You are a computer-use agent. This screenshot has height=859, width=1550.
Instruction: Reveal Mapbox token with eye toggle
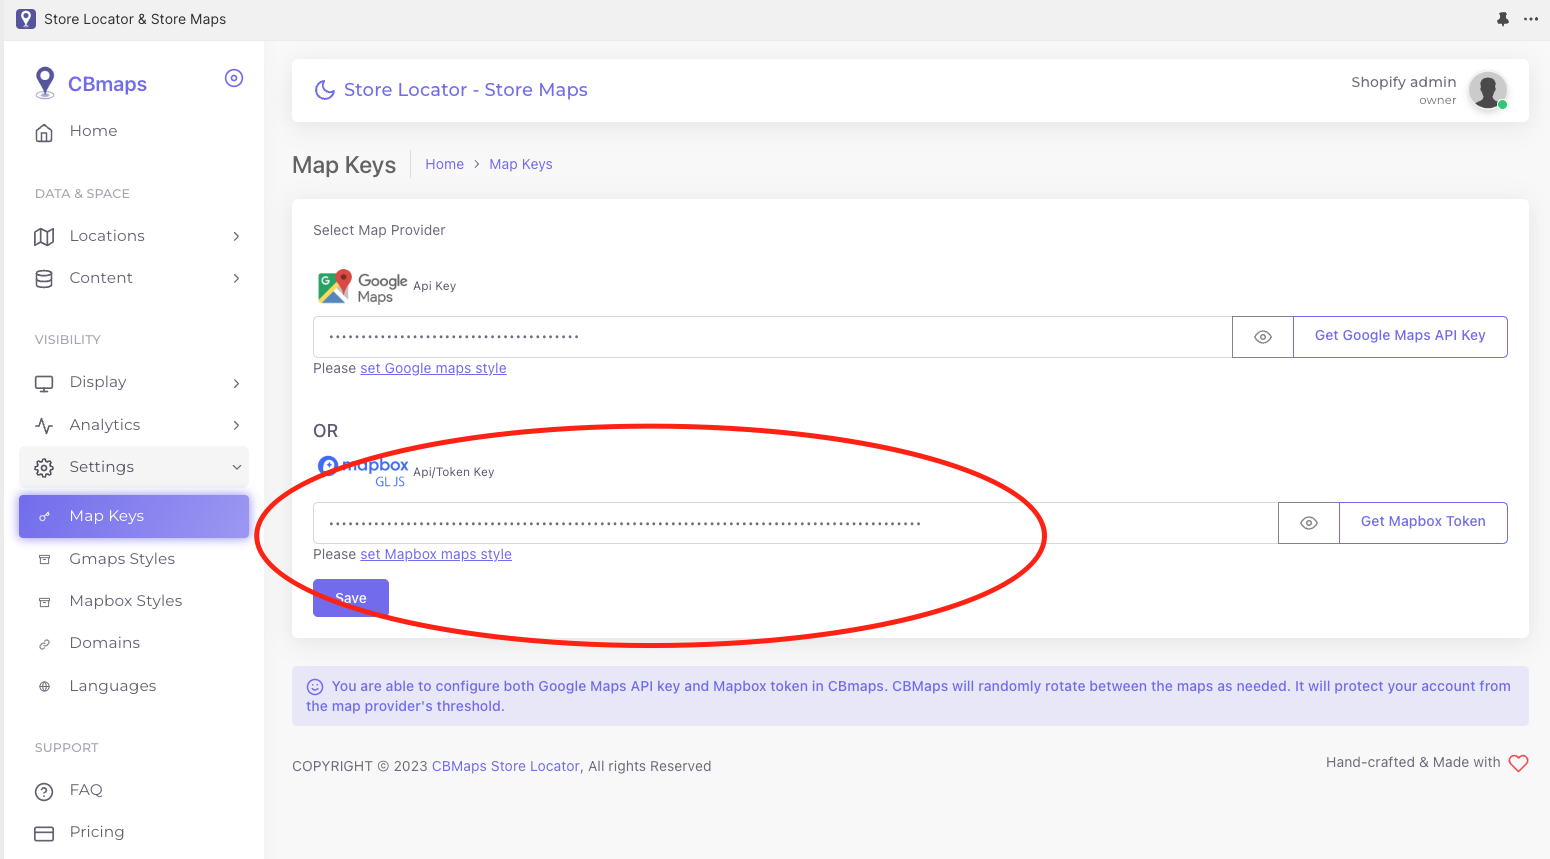point(1309,523)
